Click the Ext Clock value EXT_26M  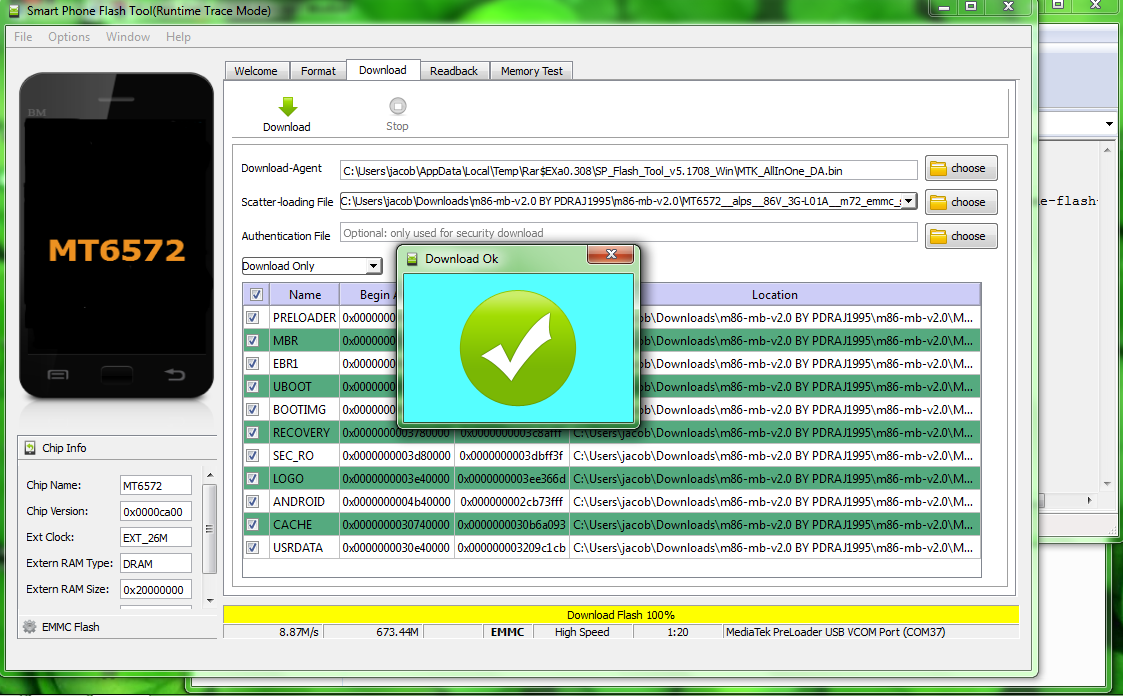(156, 537)
